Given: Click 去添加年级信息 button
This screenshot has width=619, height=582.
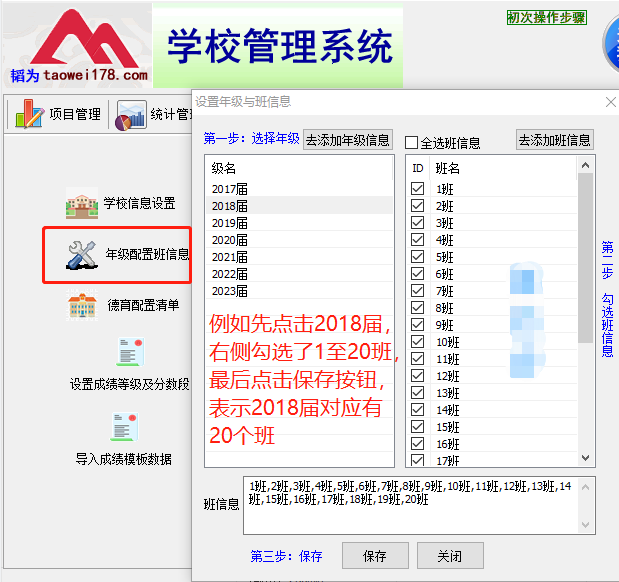Looking at the screenshot, I should (x=348, y=139).
